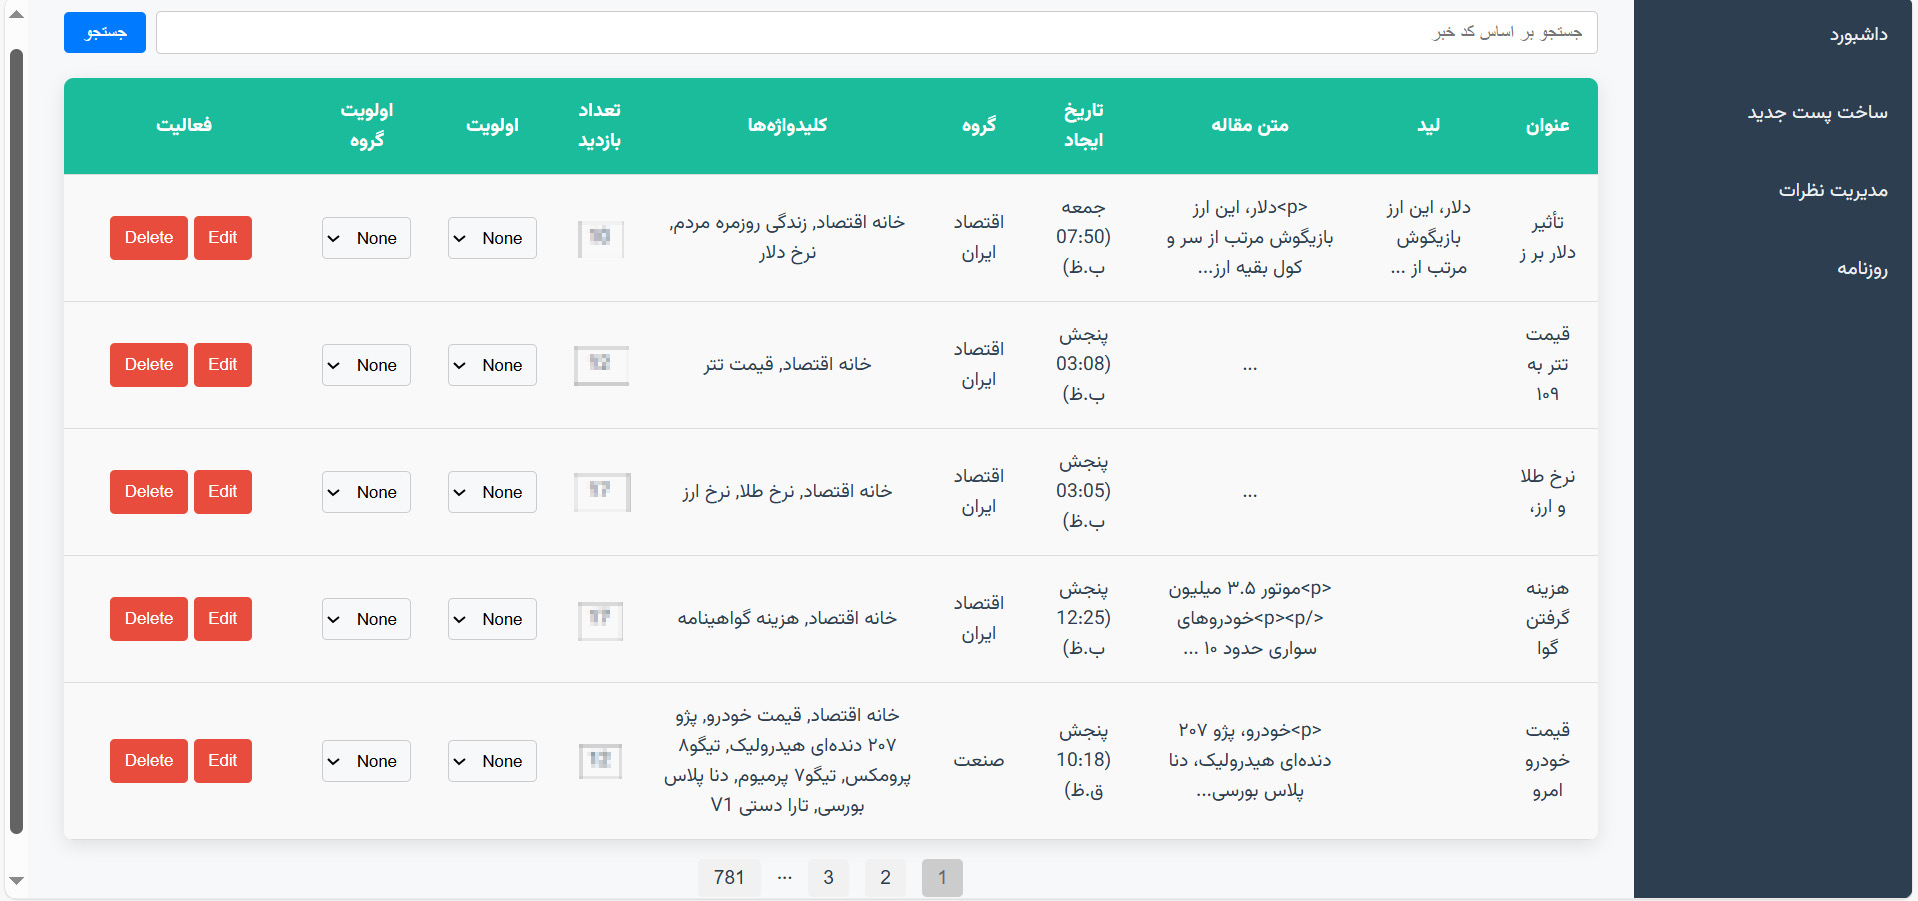Click the لید column header

pyautogui.click(x=1429, y=125)
